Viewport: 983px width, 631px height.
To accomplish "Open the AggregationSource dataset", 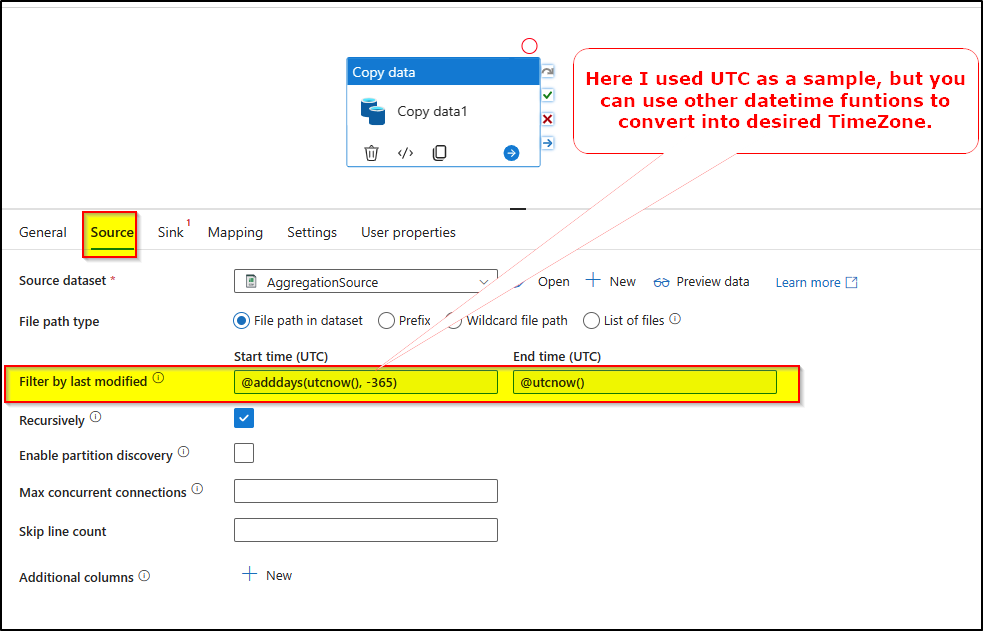I will [x=552, y=281].
